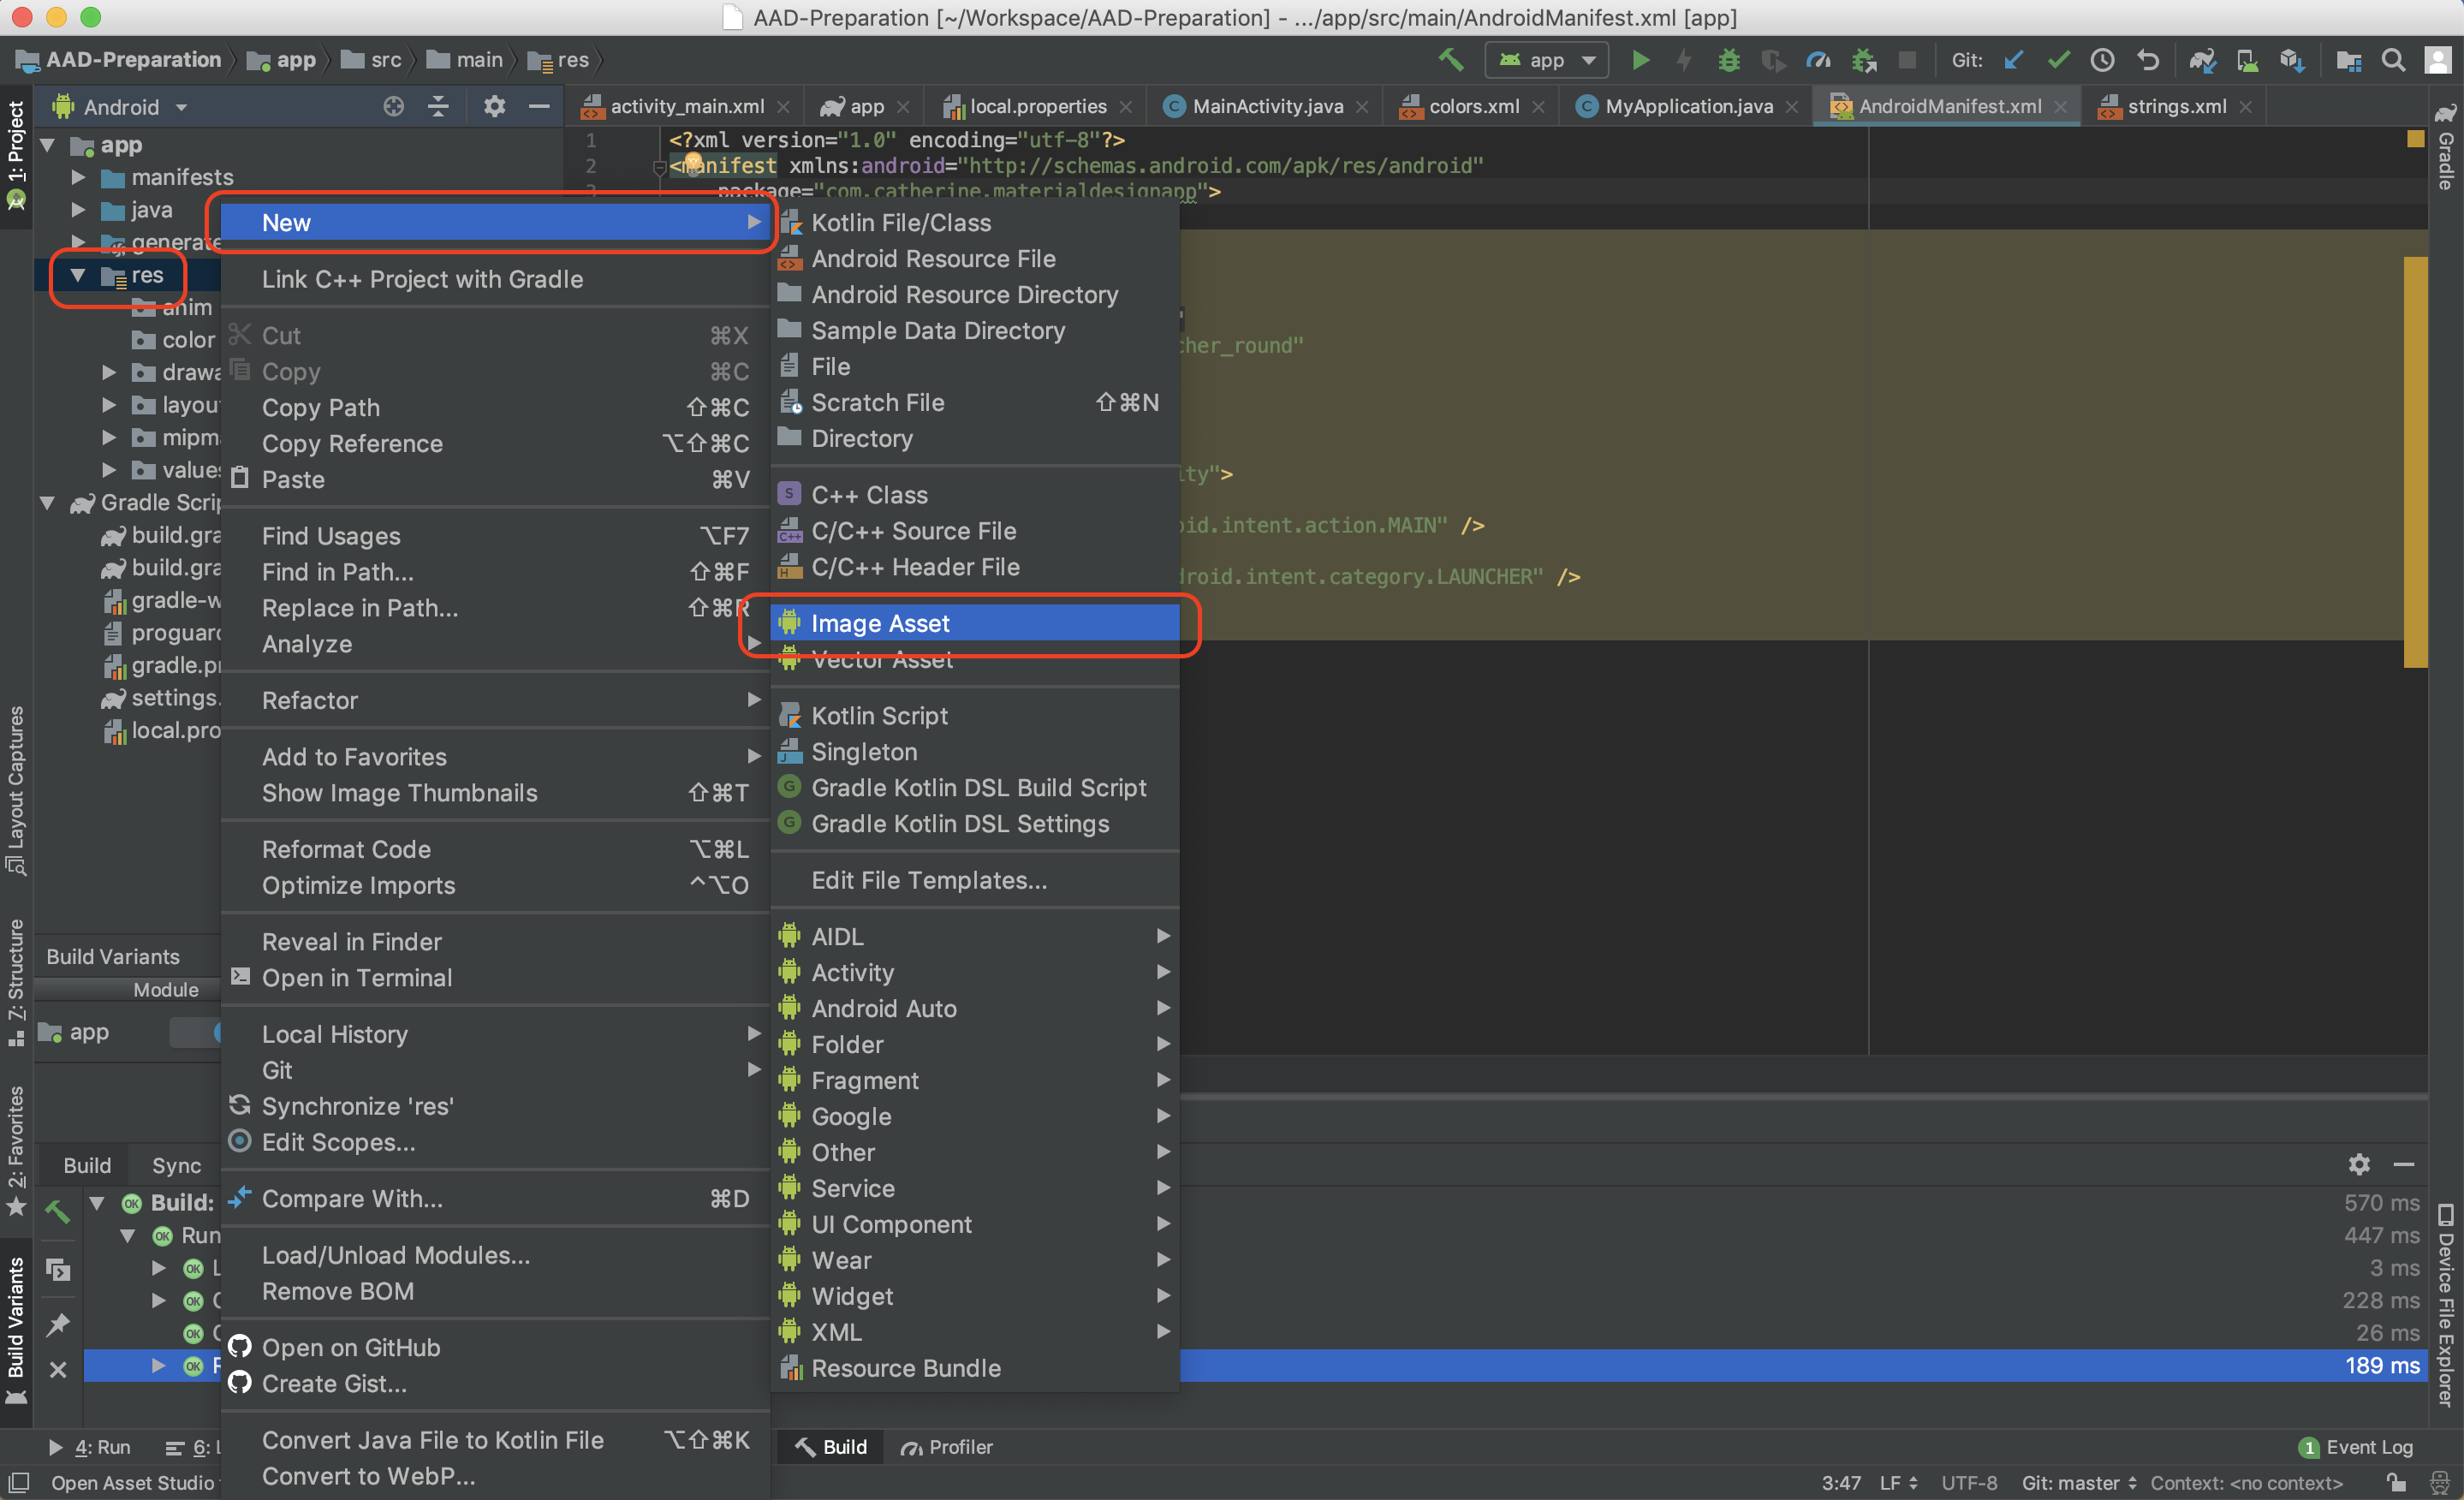Collapse the res folder tree arrow
Screen dimensions: 2464x1500
pyautogui.click(x=78, y=275)
